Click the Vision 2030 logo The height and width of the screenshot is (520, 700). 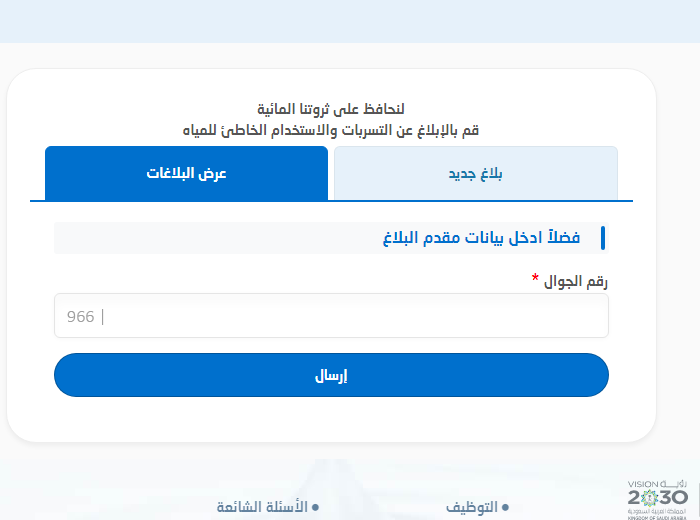(657, 493)
